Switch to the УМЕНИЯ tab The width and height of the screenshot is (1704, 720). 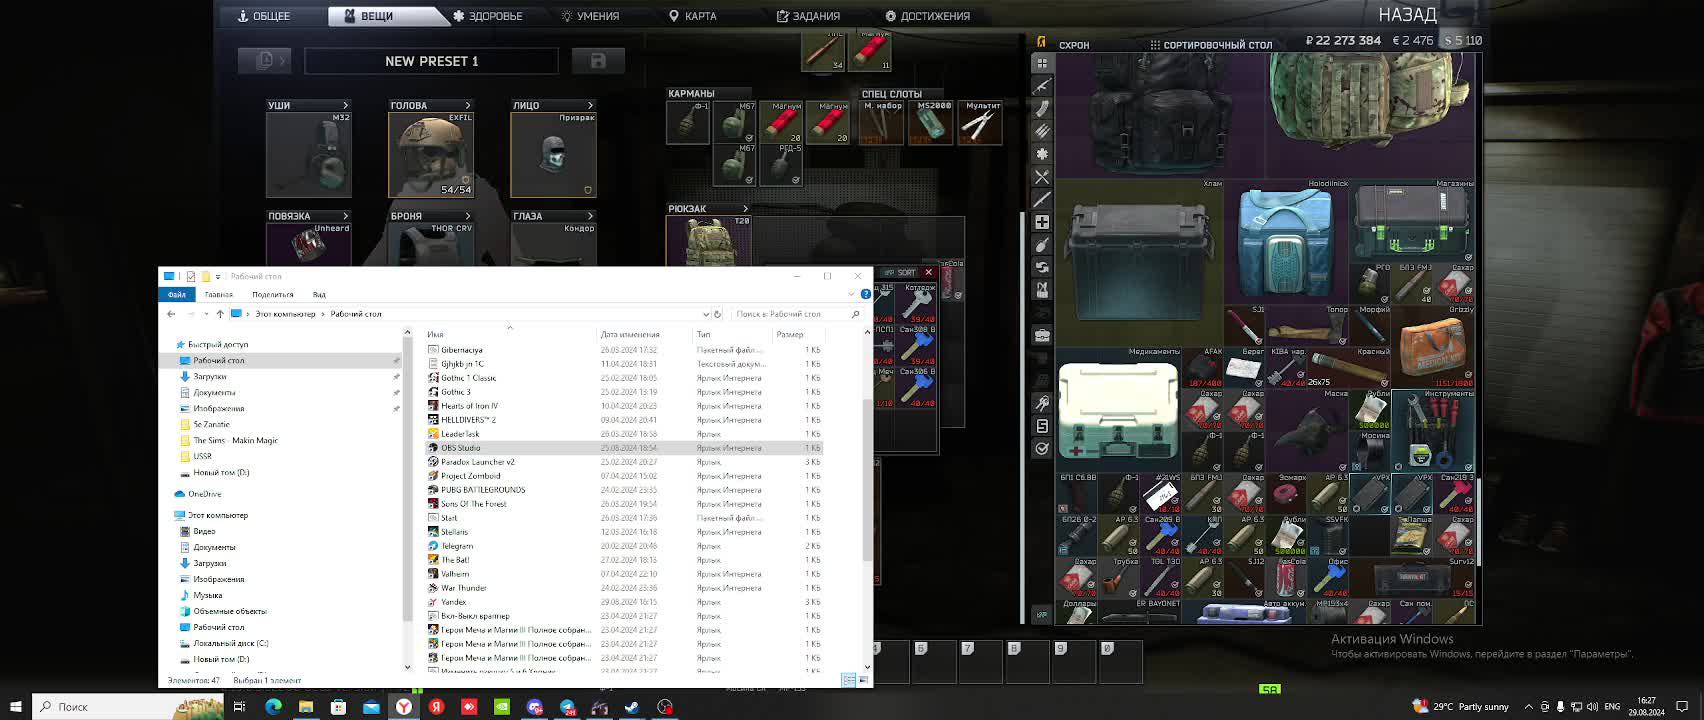(x=590, y=16)
